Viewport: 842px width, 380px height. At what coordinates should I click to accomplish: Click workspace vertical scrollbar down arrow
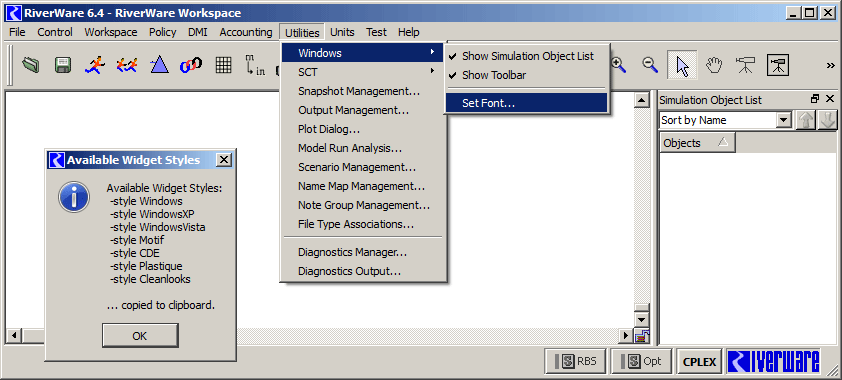tap(642, 319)
